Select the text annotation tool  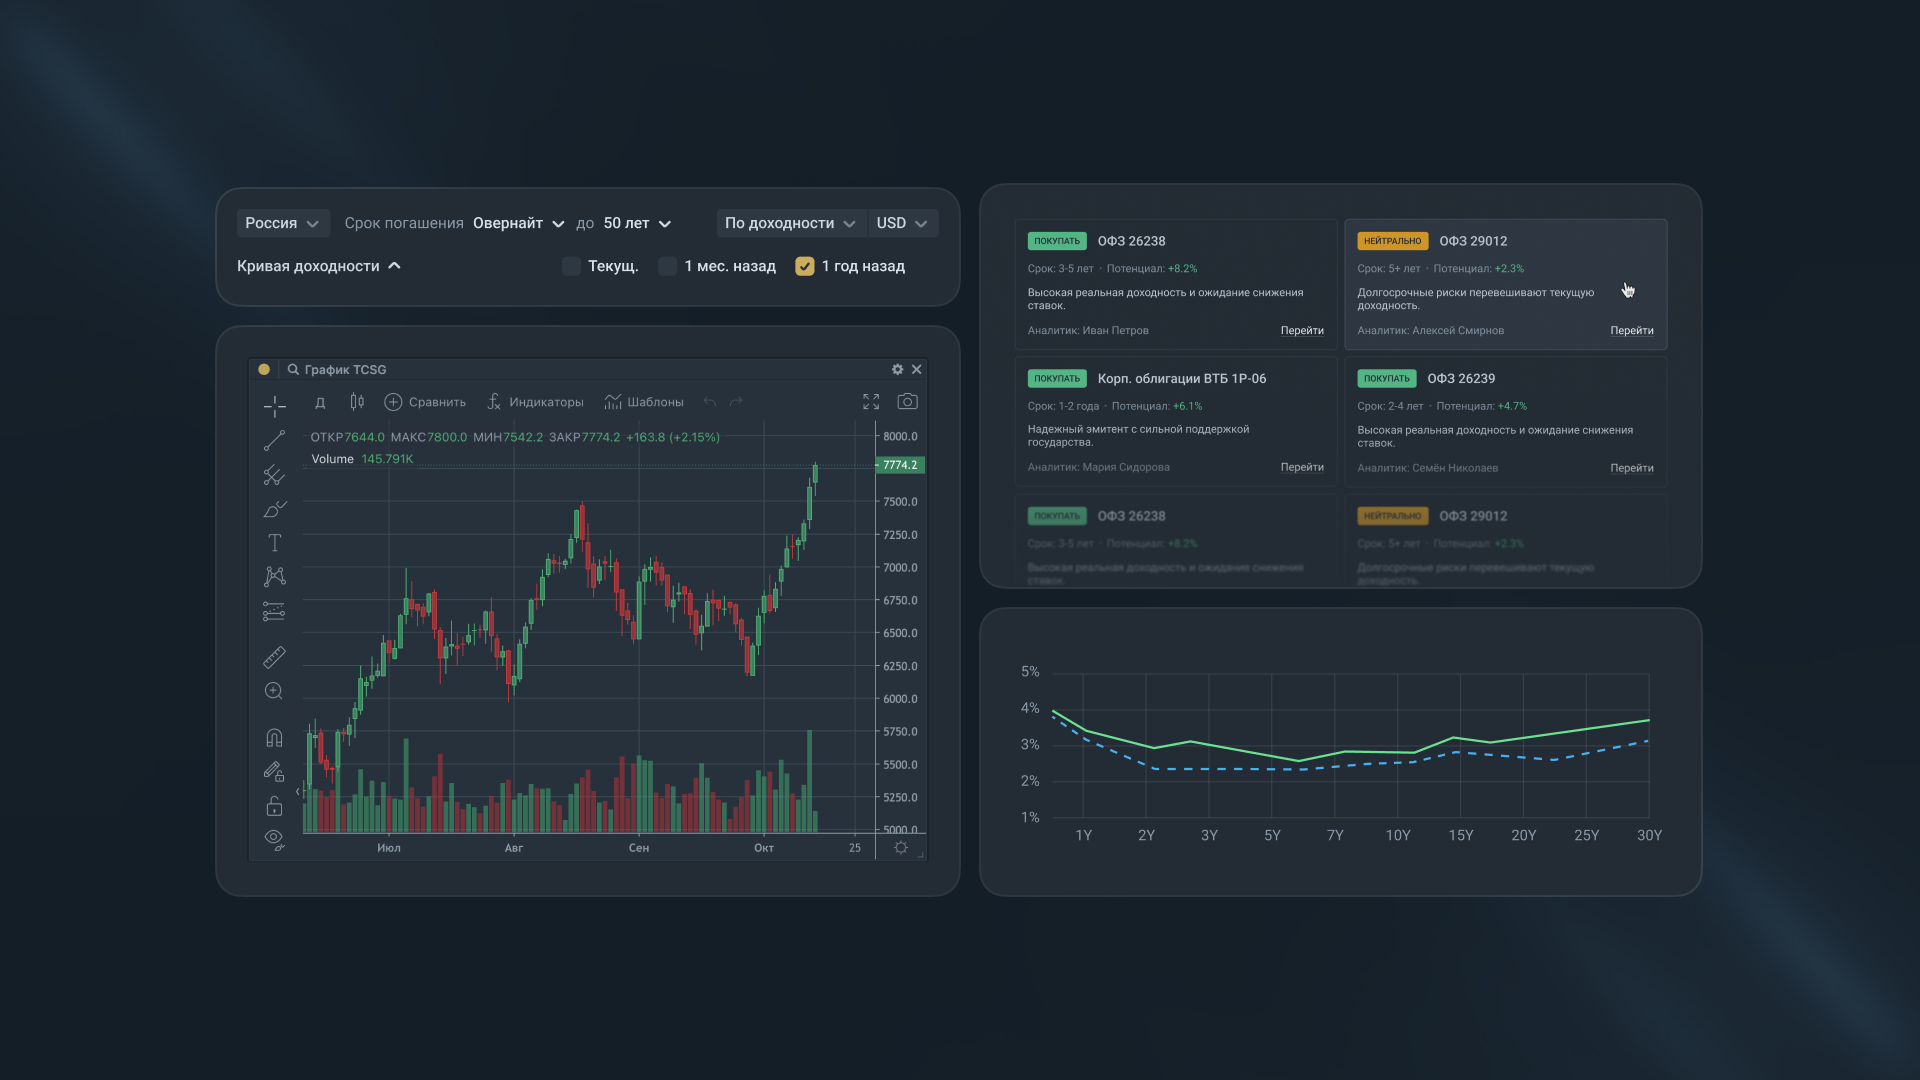pos(274,543)
